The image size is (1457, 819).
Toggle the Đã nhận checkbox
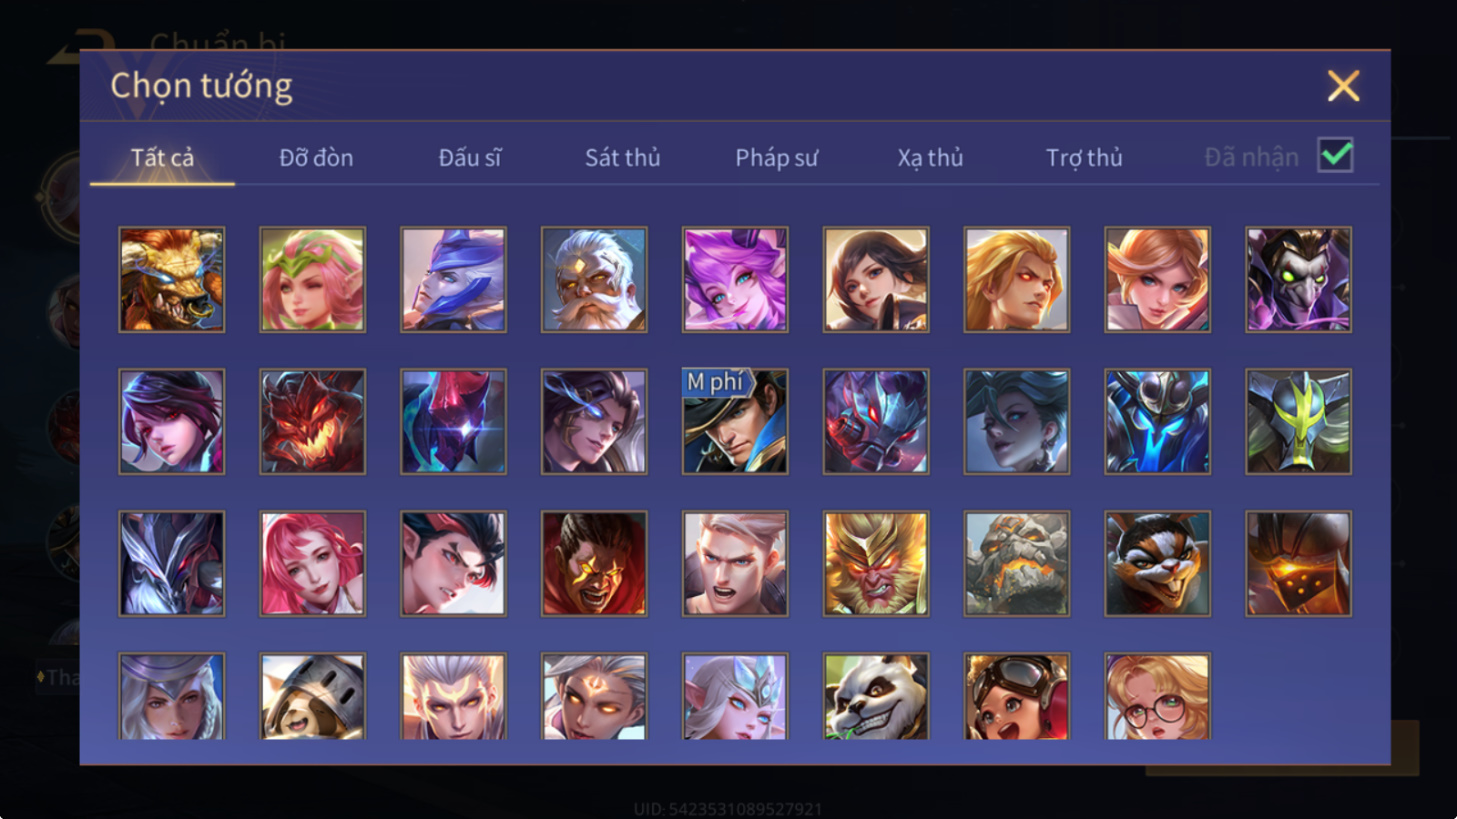[1335, 156]
